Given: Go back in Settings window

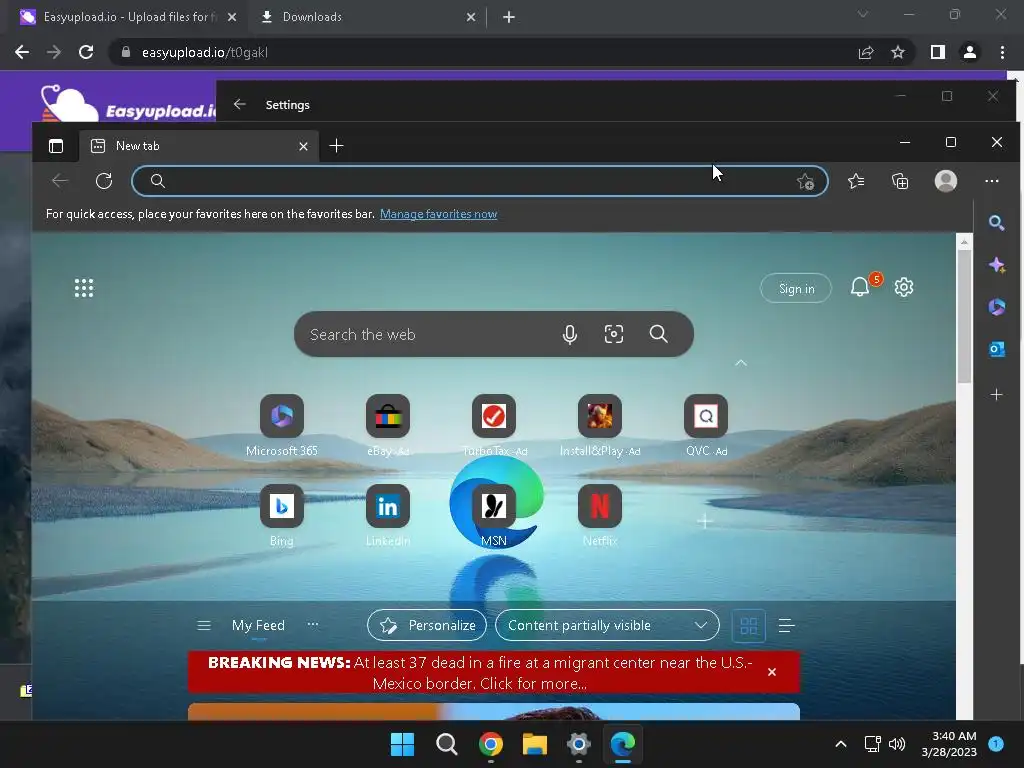Looking at the screenshot, I should pos(240,104).
